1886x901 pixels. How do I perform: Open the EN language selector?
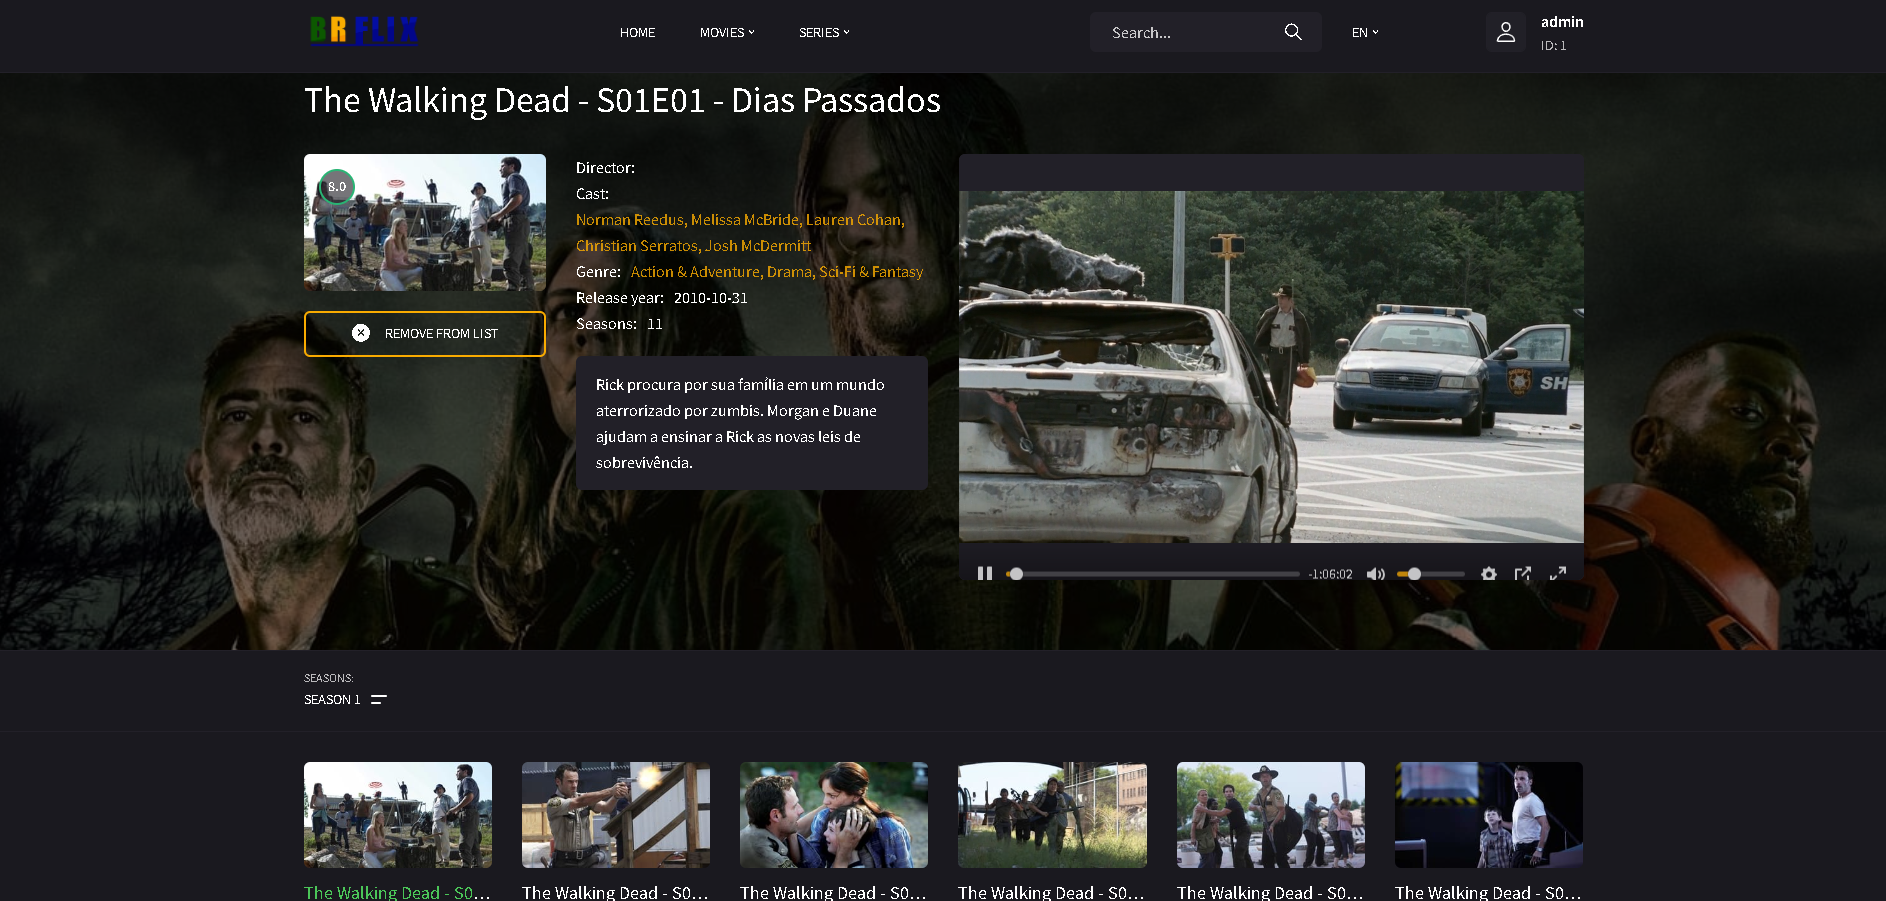point(1365,33)
